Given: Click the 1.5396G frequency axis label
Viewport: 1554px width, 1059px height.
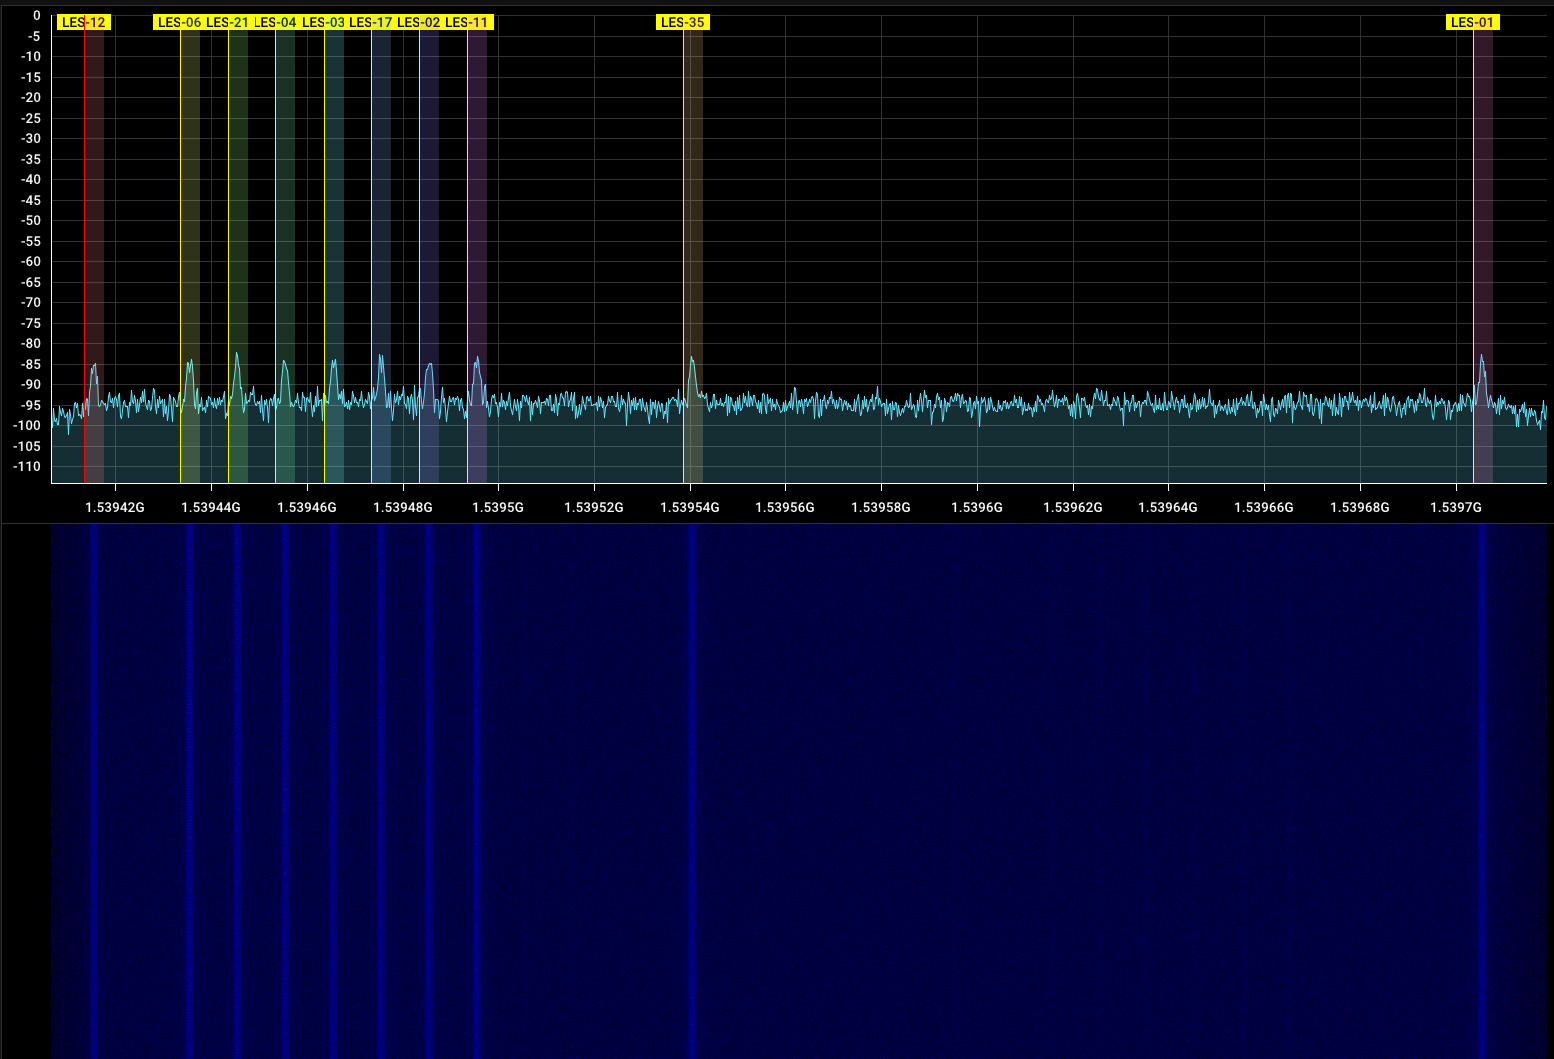Looking at the screenshot, I should [x=977, y=507].
